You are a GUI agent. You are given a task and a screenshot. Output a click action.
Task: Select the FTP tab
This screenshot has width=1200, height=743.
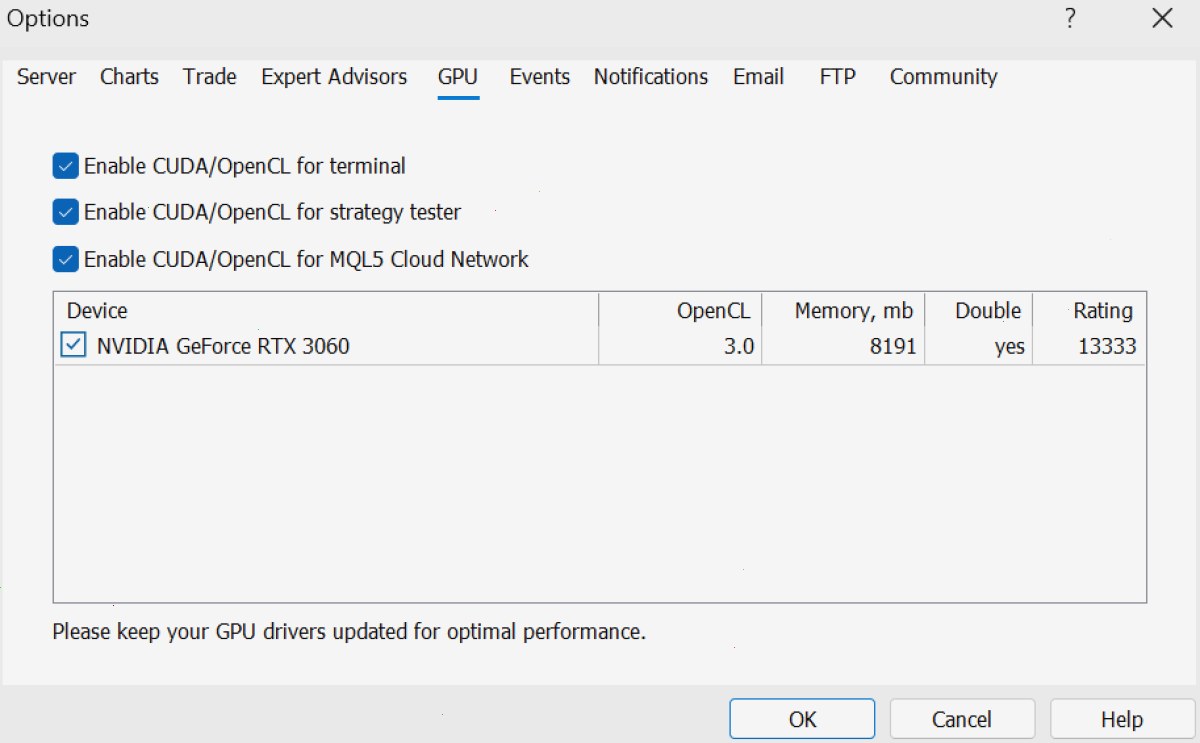tap(838, 77)
